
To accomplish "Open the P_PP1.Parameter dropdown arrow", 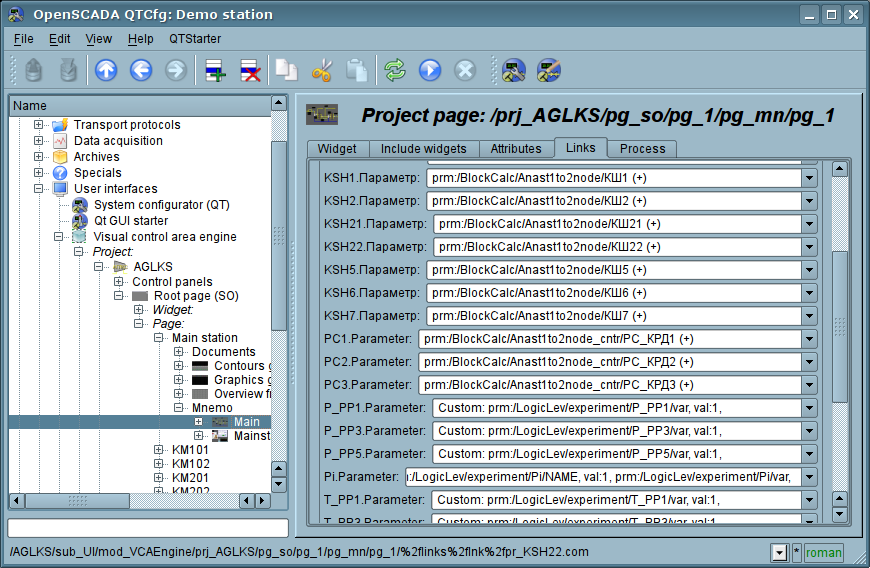I will pos(809,408).
